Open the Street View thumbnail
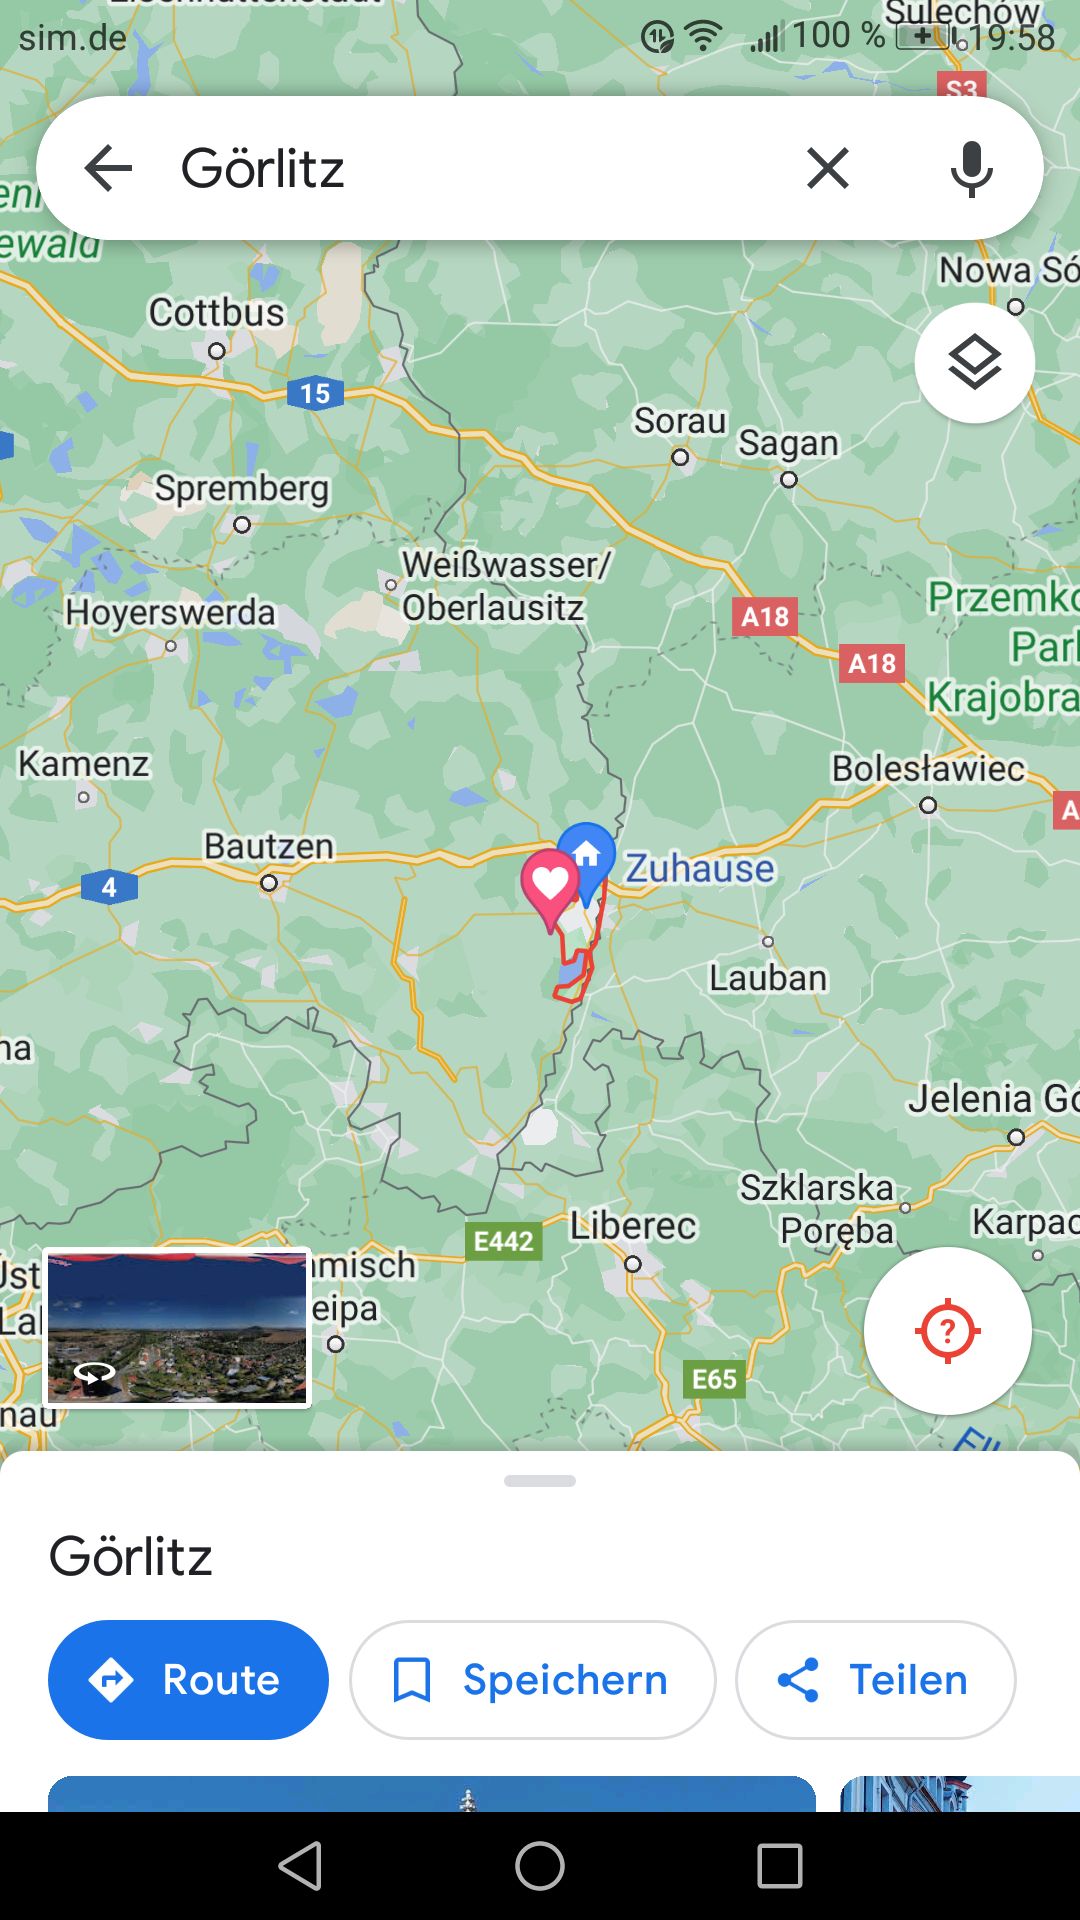Viewport: 1080px width, 1920px height. 177,1328
